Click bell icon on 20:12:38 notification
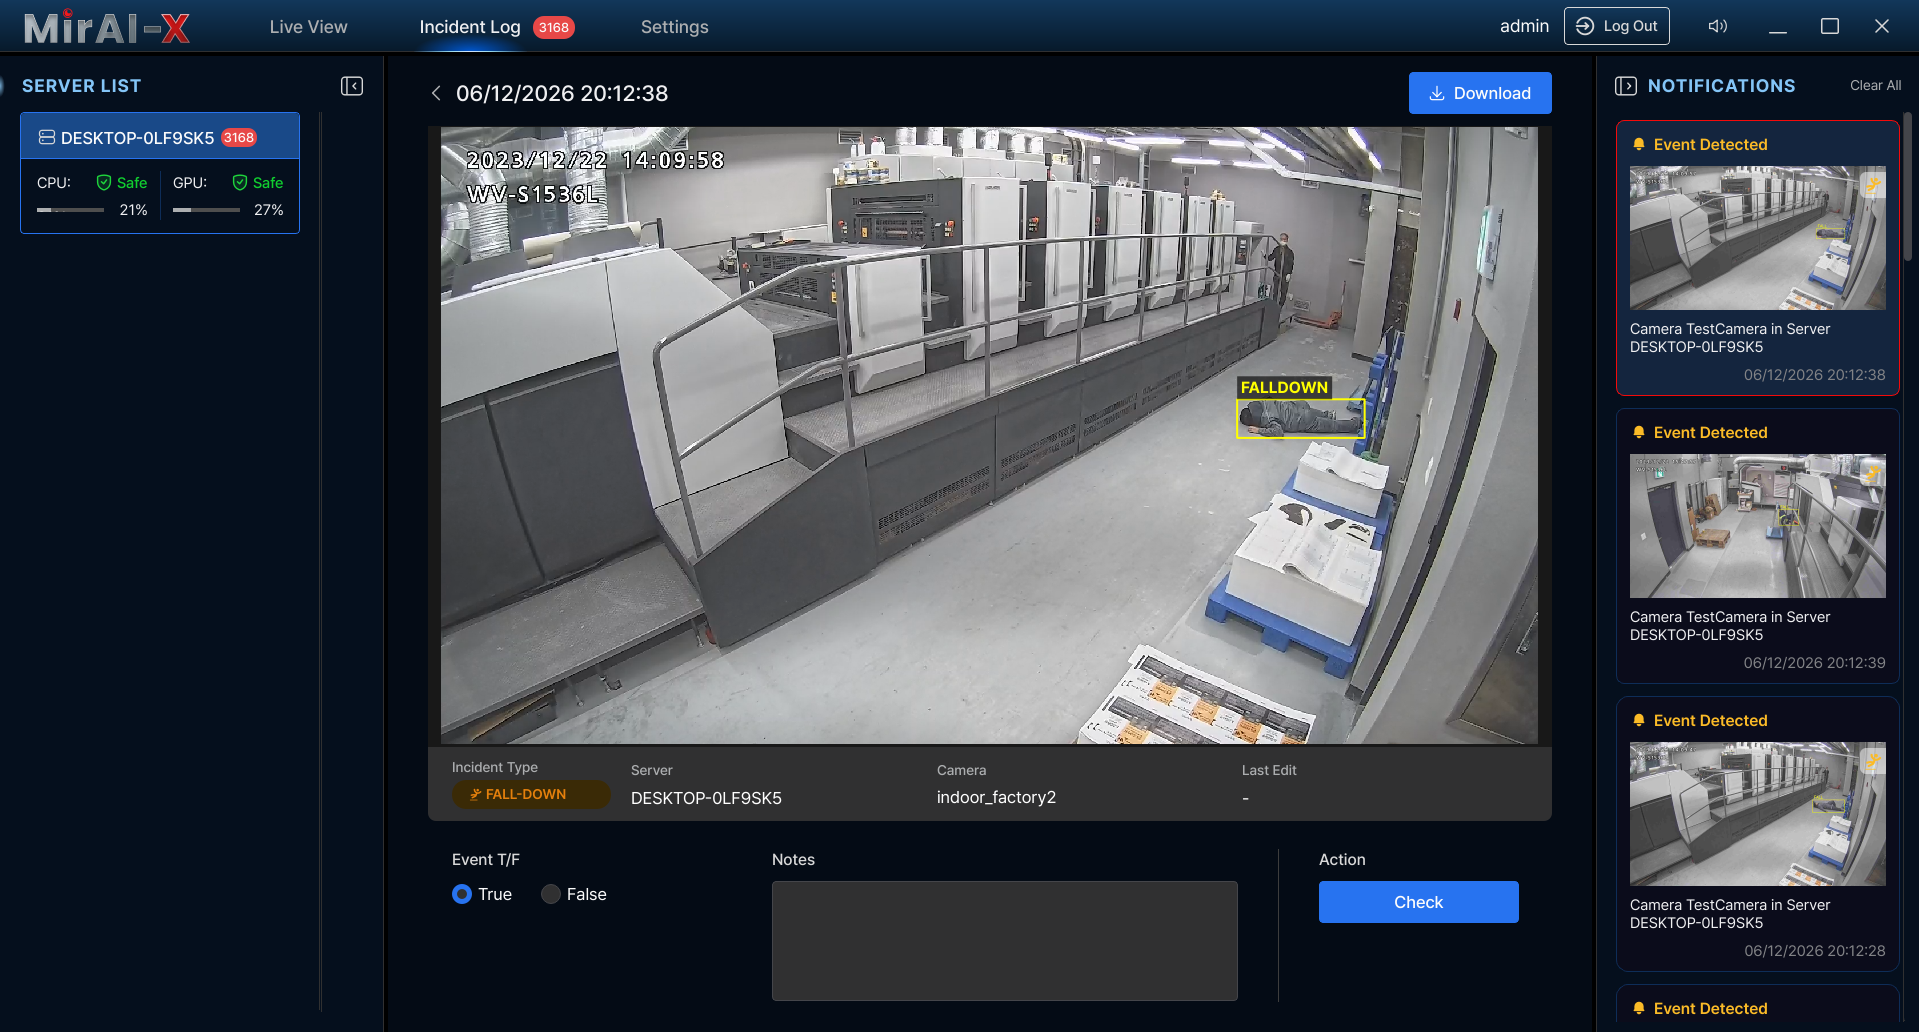 coord(1638,144)
